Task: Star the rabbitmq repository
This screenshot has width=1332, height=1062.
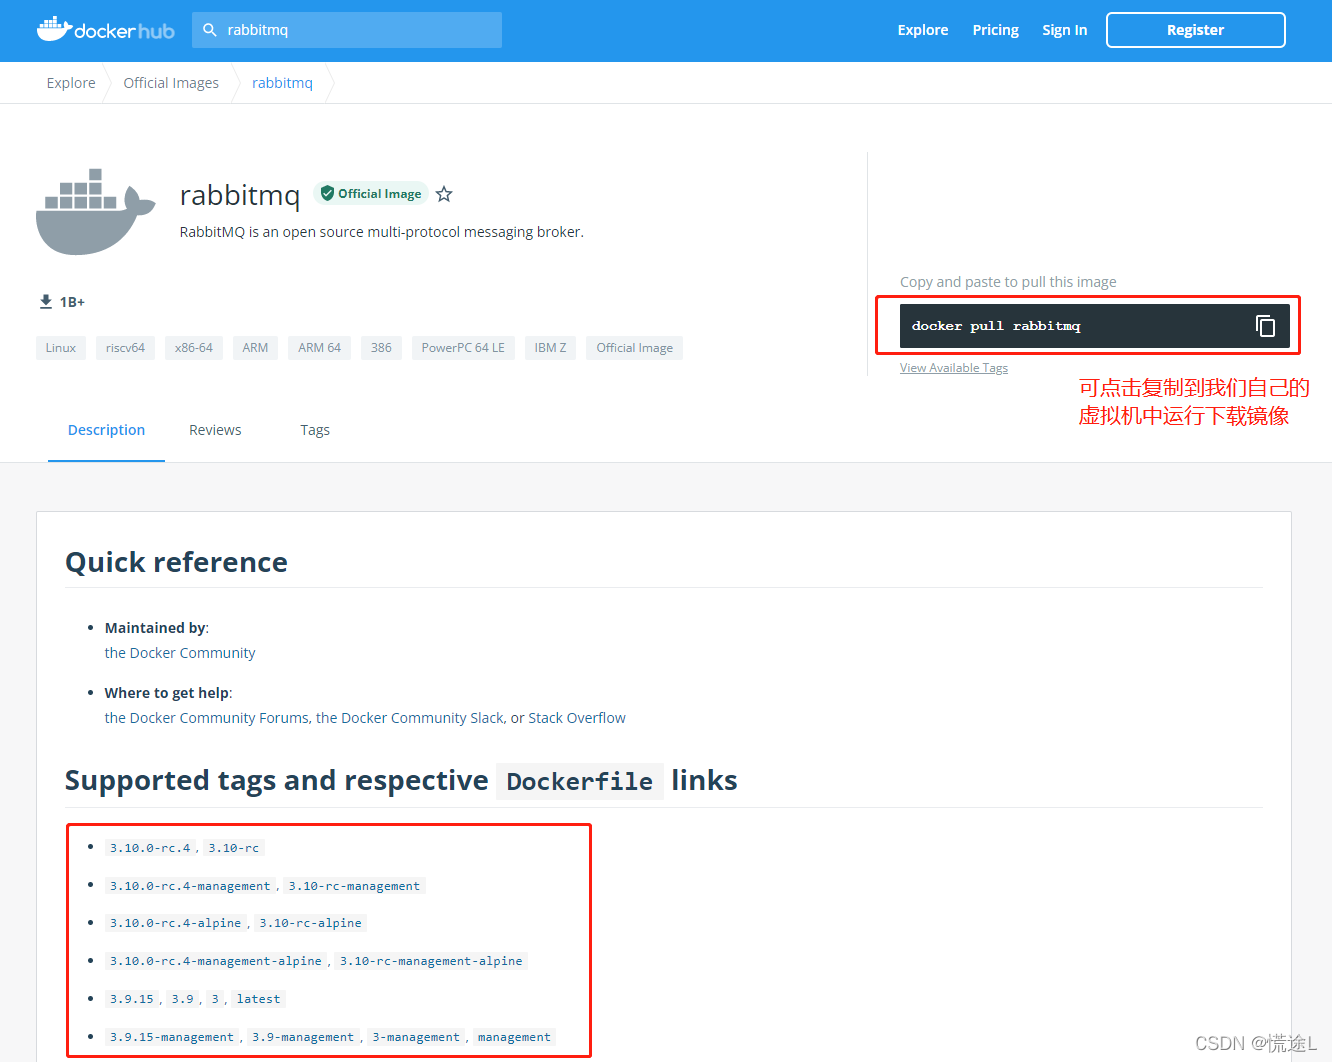Action: pos(444,194)
